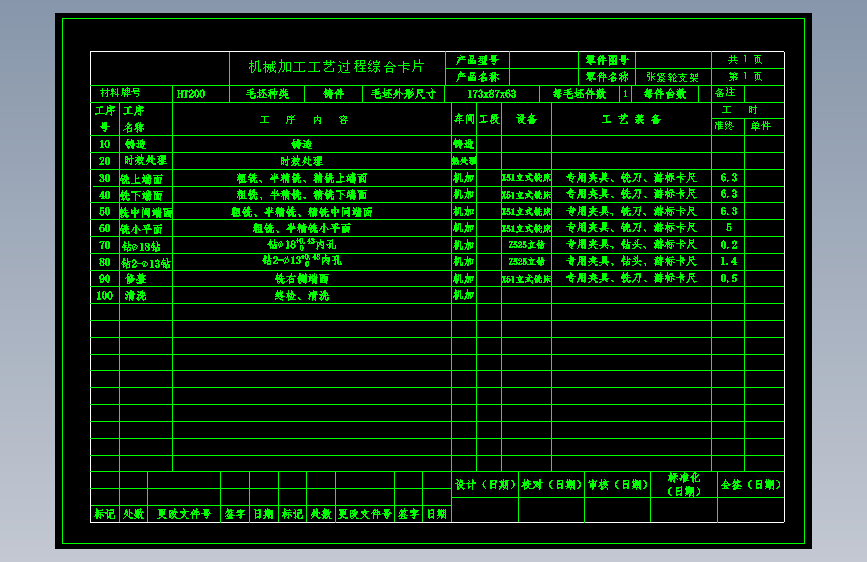Screen dimensions: 867x562
Task: Select the "工段" column header
Action: 489,119
